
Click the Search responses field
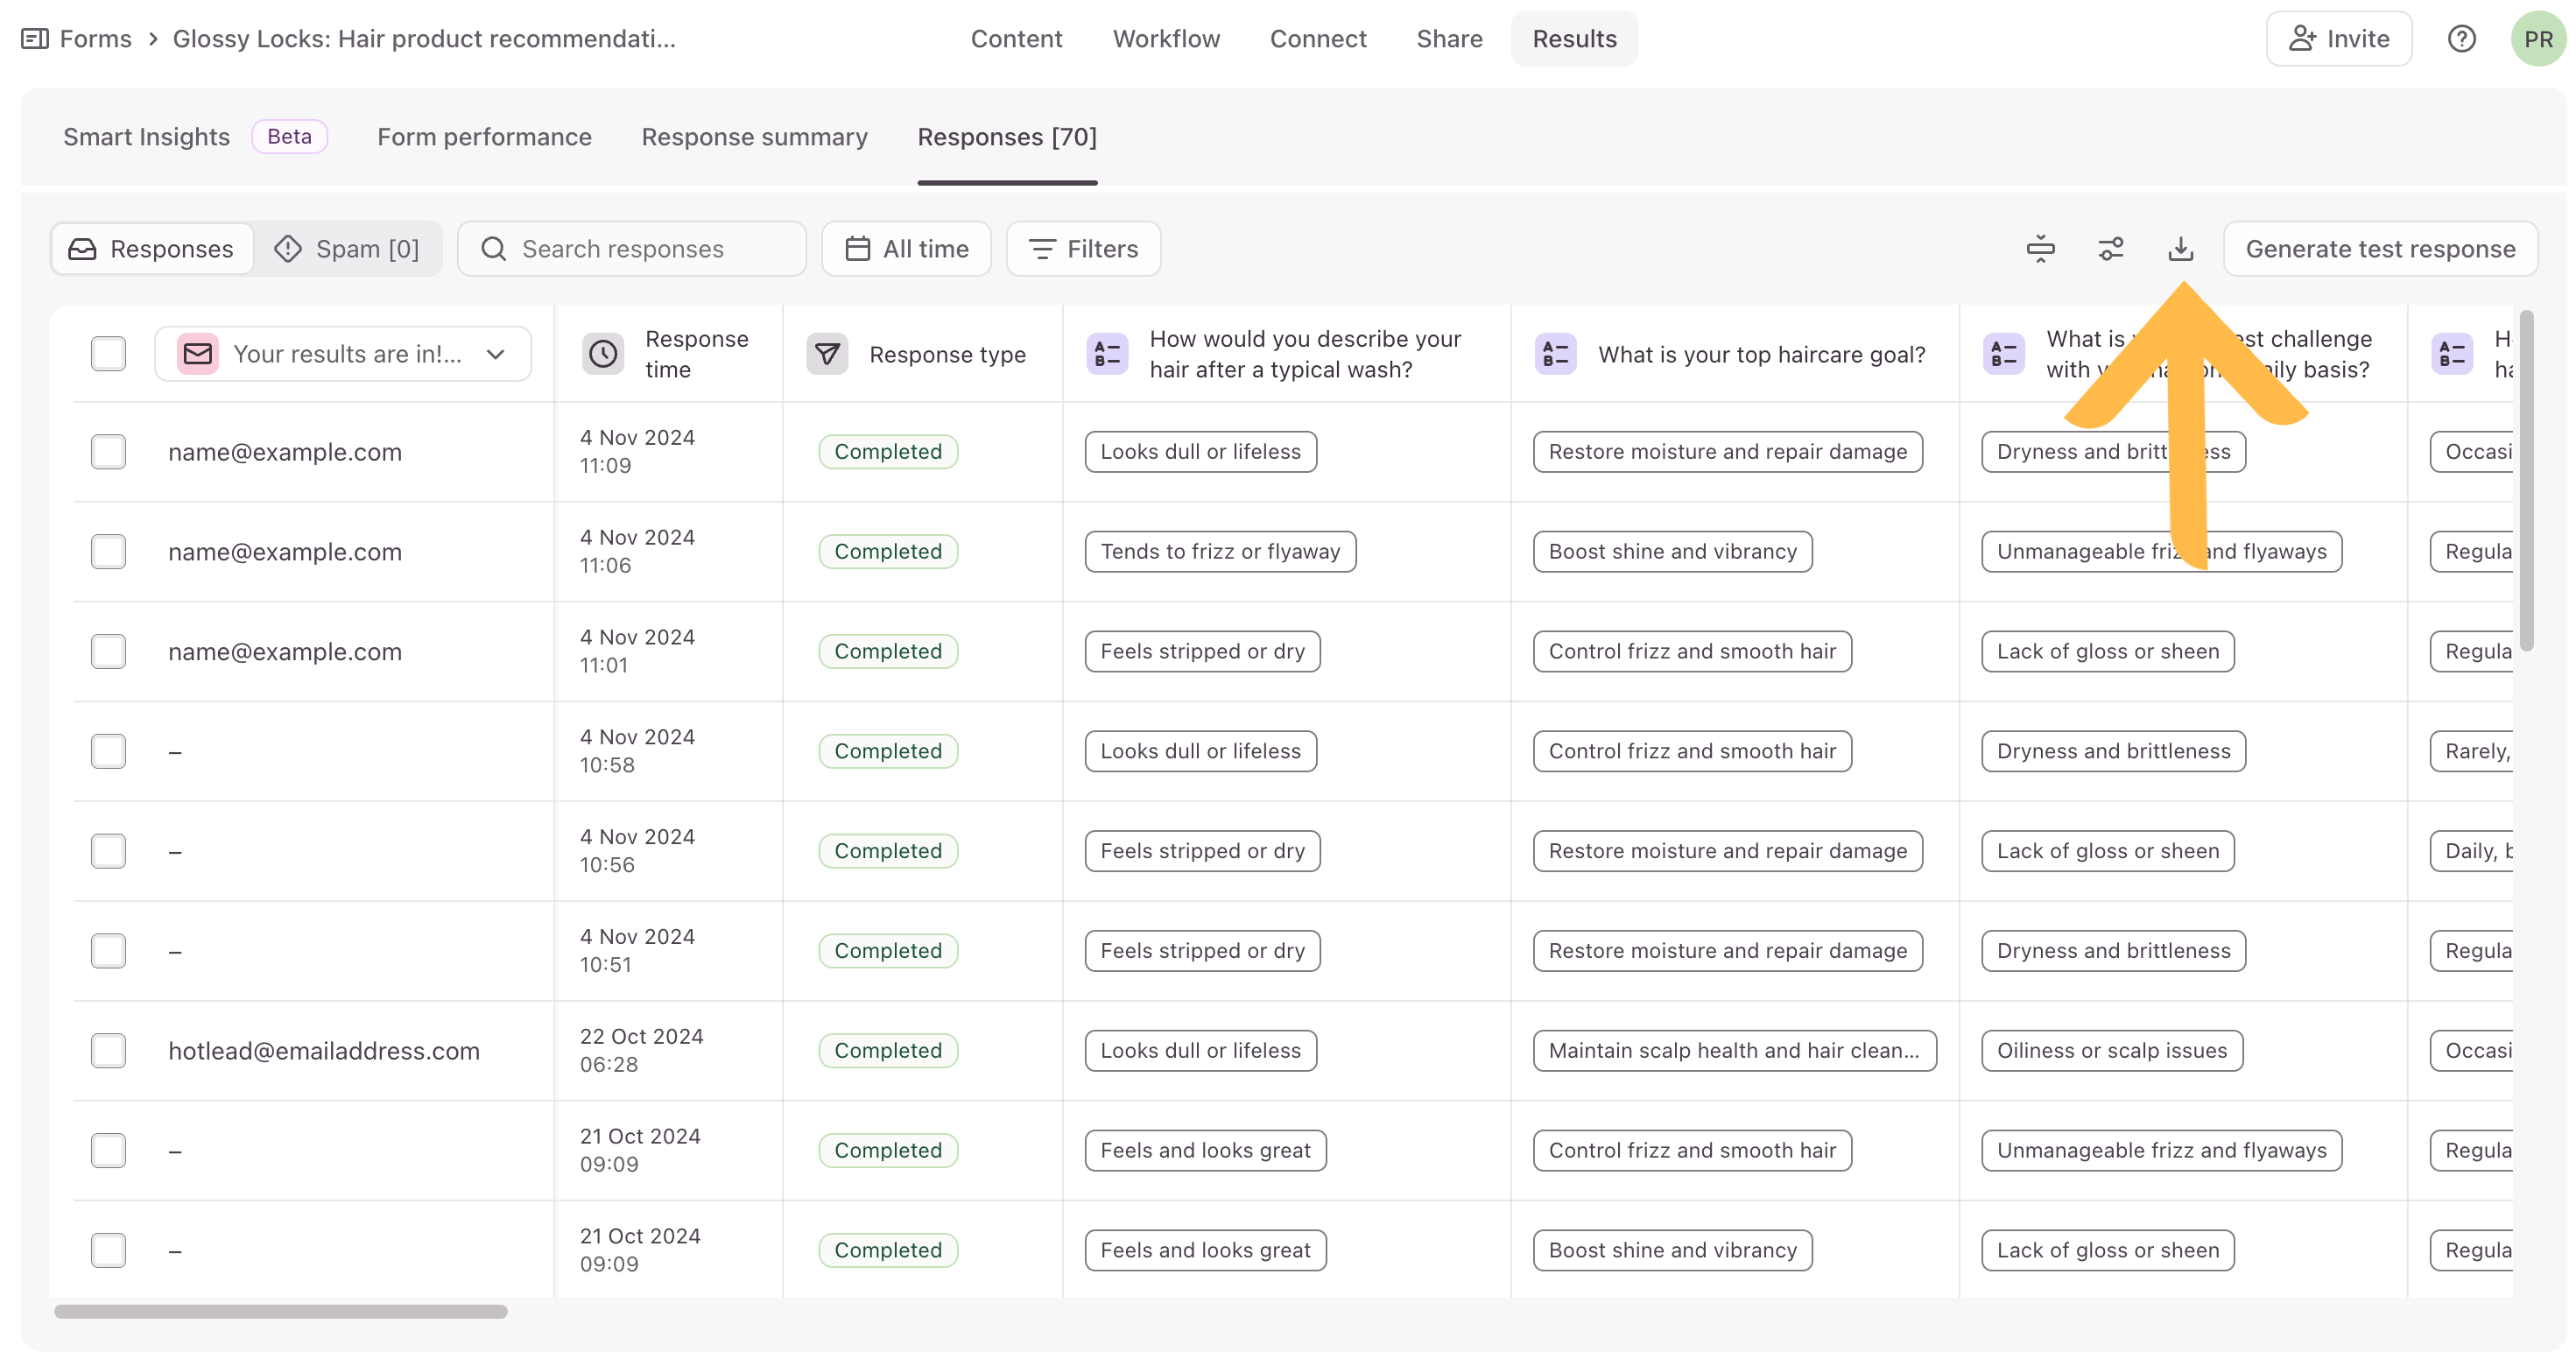tap(632, 249)
